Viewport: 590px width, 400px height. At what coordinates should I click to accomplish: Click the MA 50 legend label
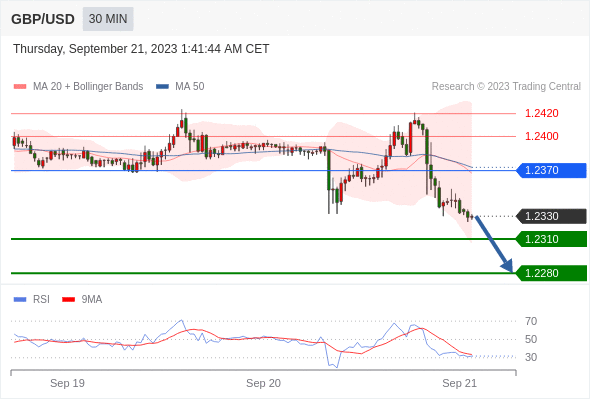tap(190, 87)
